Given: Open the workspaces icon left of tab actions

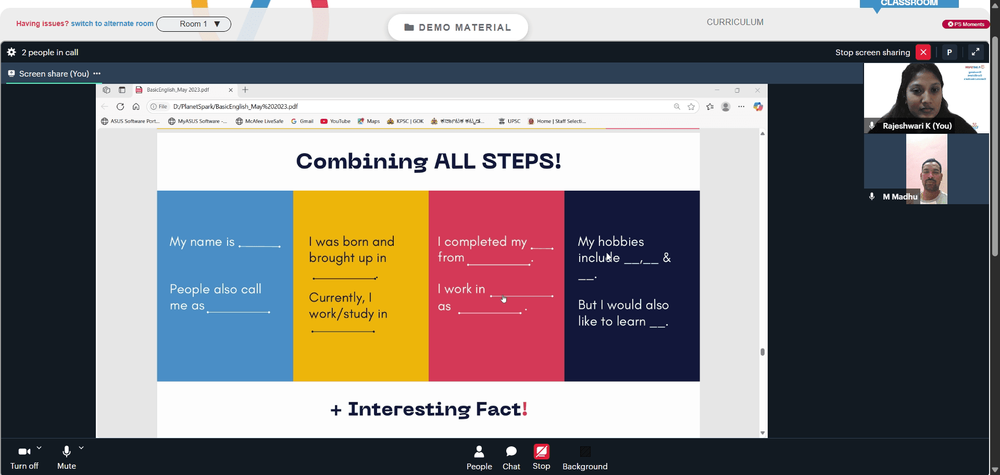Looking at the screenshot, I should click(107, 90).
